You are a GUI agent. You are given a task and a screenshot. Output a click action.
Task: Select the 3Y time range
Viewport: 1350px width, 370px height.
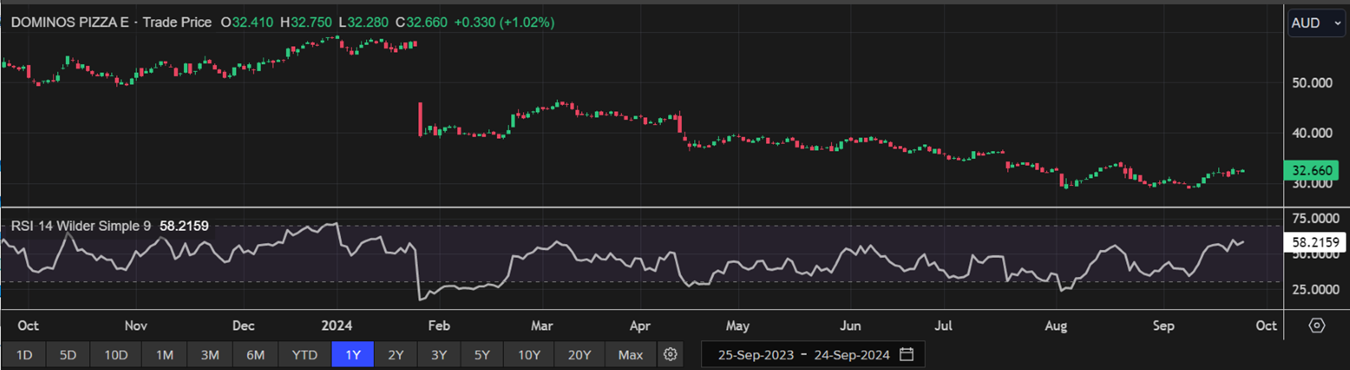point(439,355)
